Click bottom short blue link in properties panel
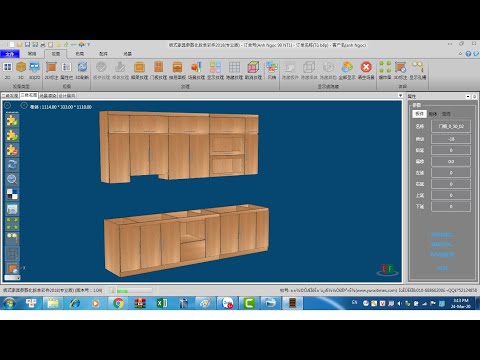The height and width of the screenshot is (360, 480). point(442,268)
